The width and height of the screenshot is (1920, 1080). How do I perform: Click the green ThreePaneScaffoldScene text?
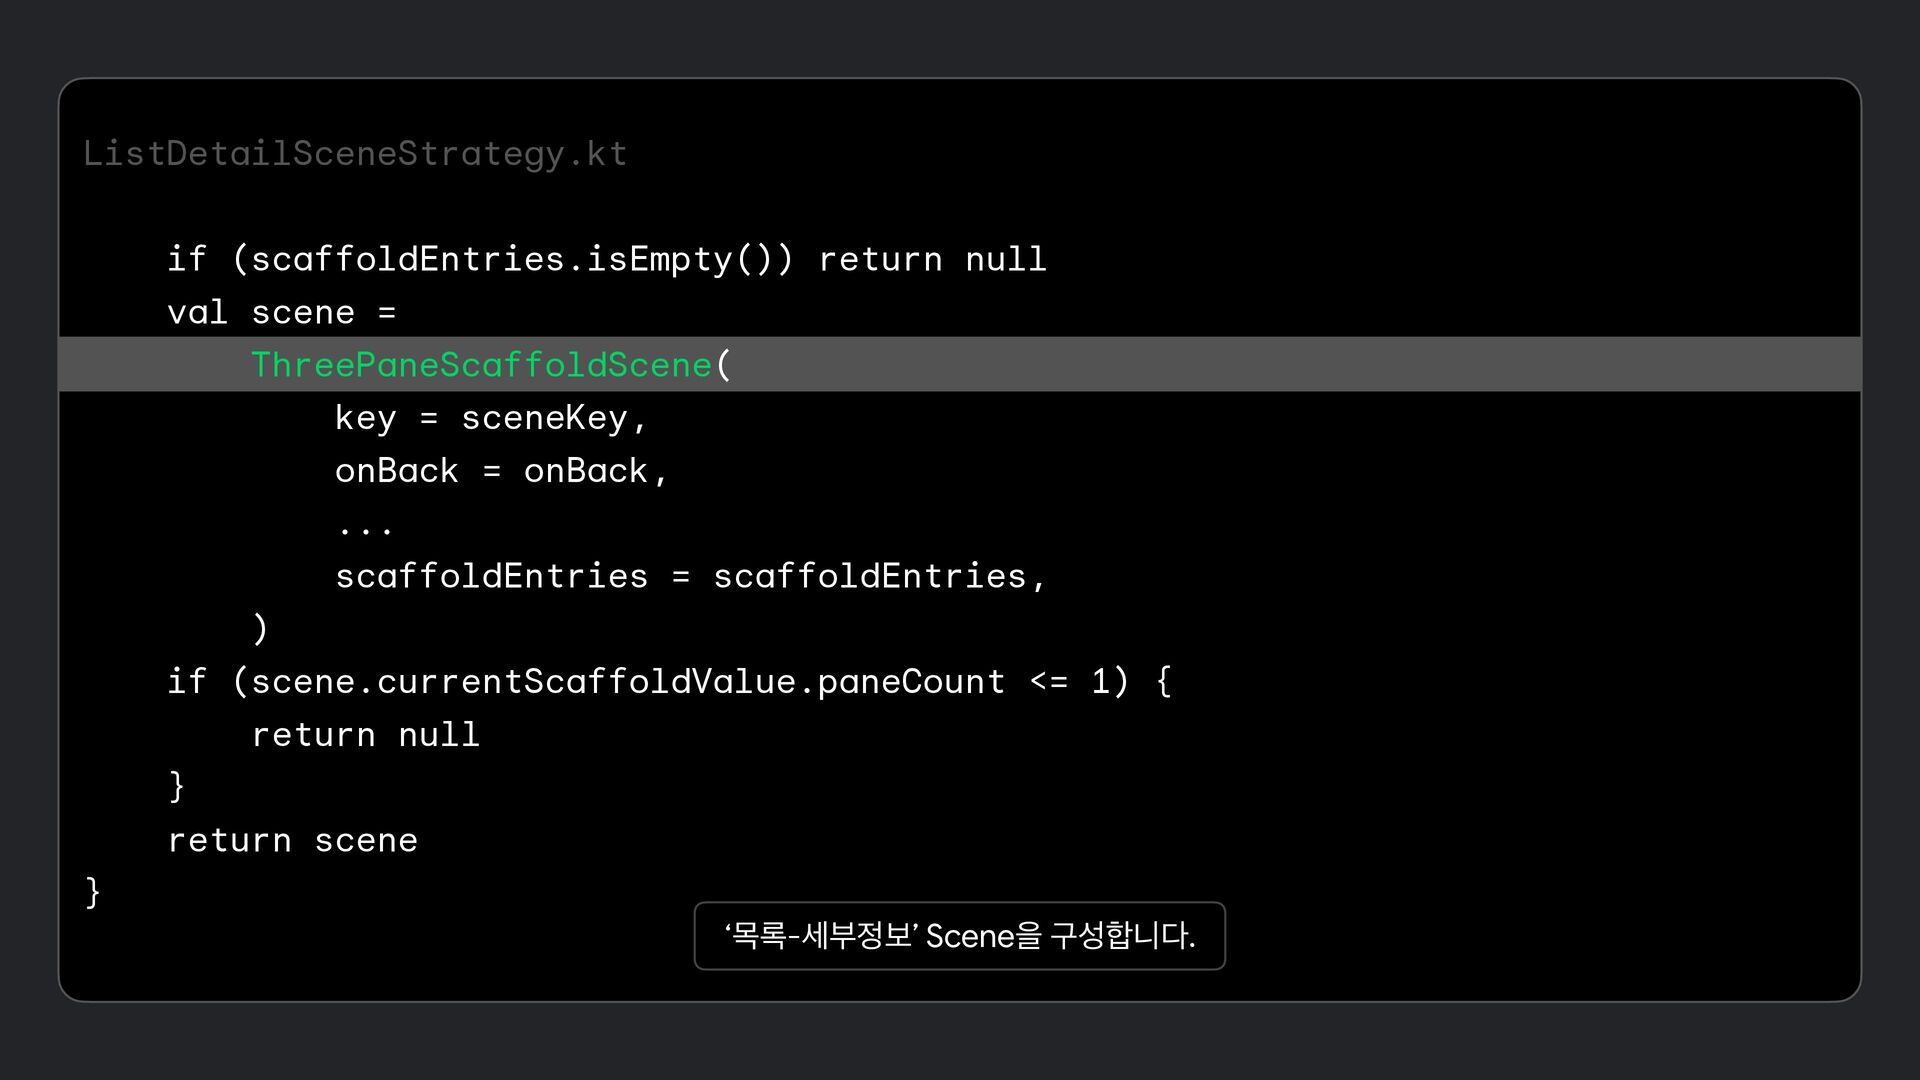click(x=481, y=365)
